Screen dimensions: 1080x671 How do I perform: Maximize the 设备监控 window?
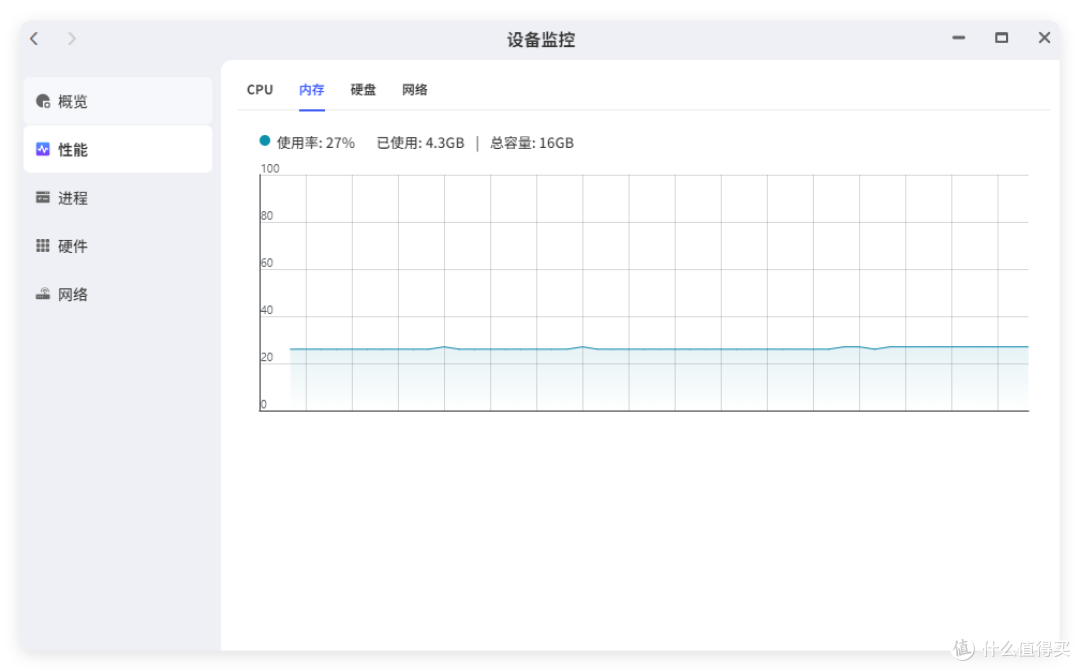point(1001,38)
